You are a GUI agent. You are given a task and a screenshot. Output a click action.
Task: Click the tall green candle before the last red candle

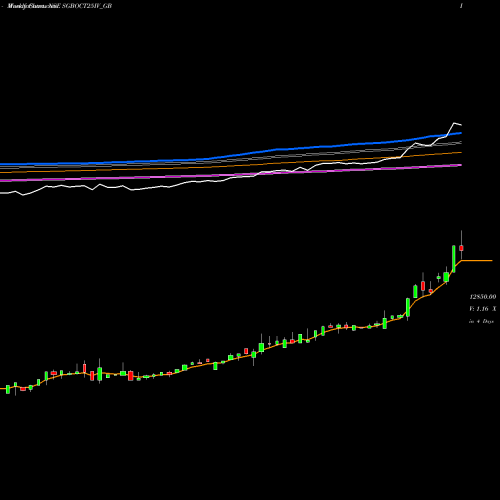454,259
